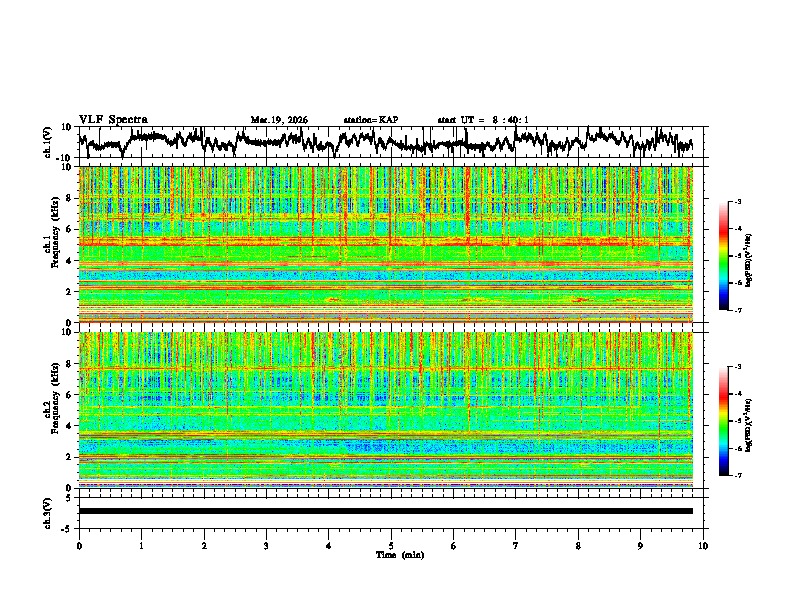The width and height of the screenshot is (792, 612).
Task: Click ch.1 "Frequency (kHz)" axis label
Action: pyautogui.click(x=55, y=232)
